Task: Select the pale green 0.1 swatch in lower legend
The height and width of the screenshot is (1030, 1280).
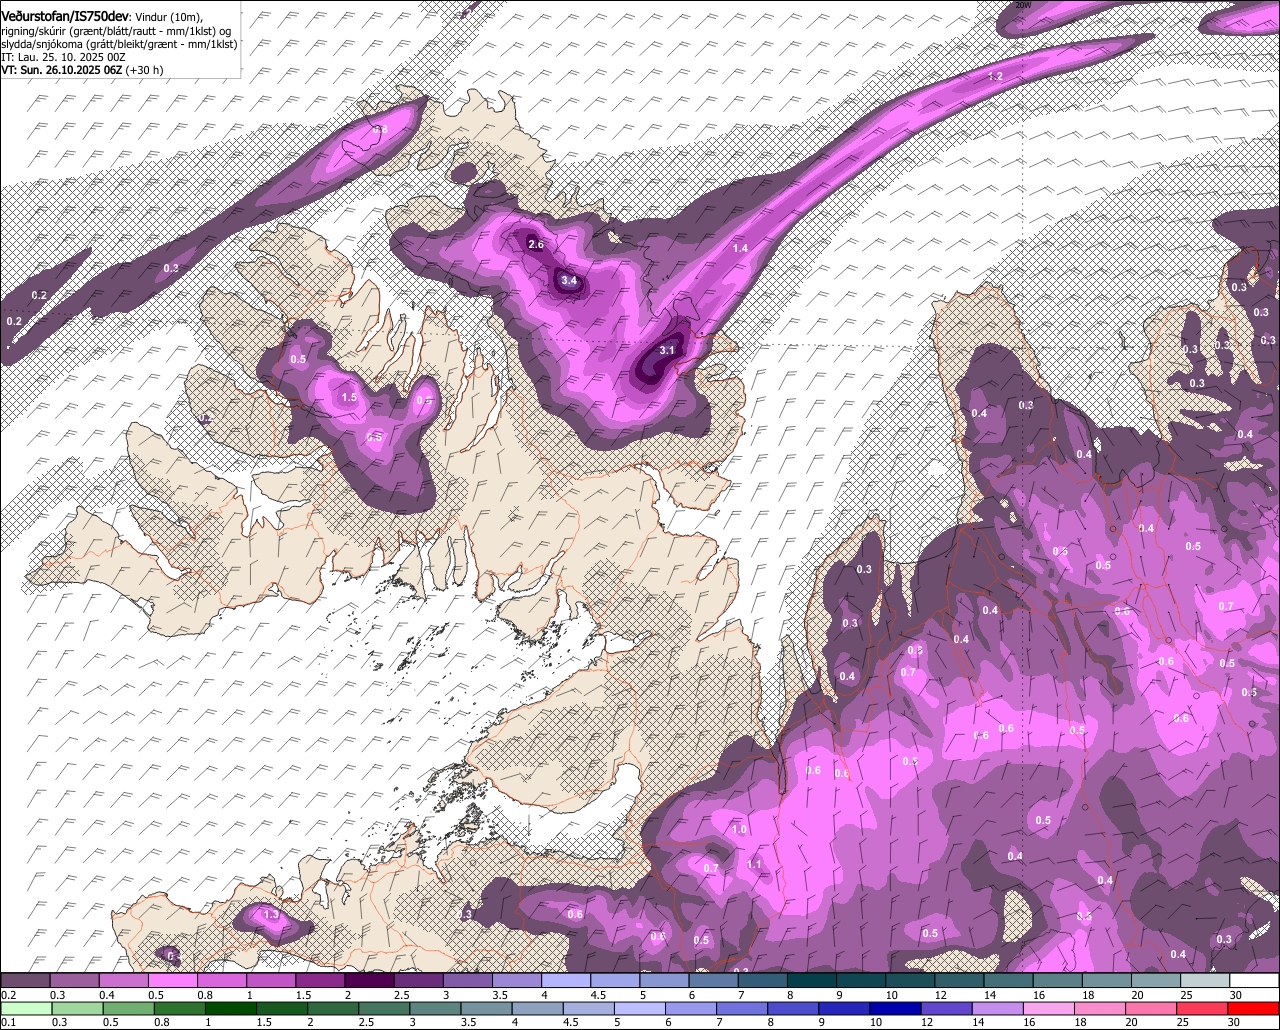Action: point(25,1008)
